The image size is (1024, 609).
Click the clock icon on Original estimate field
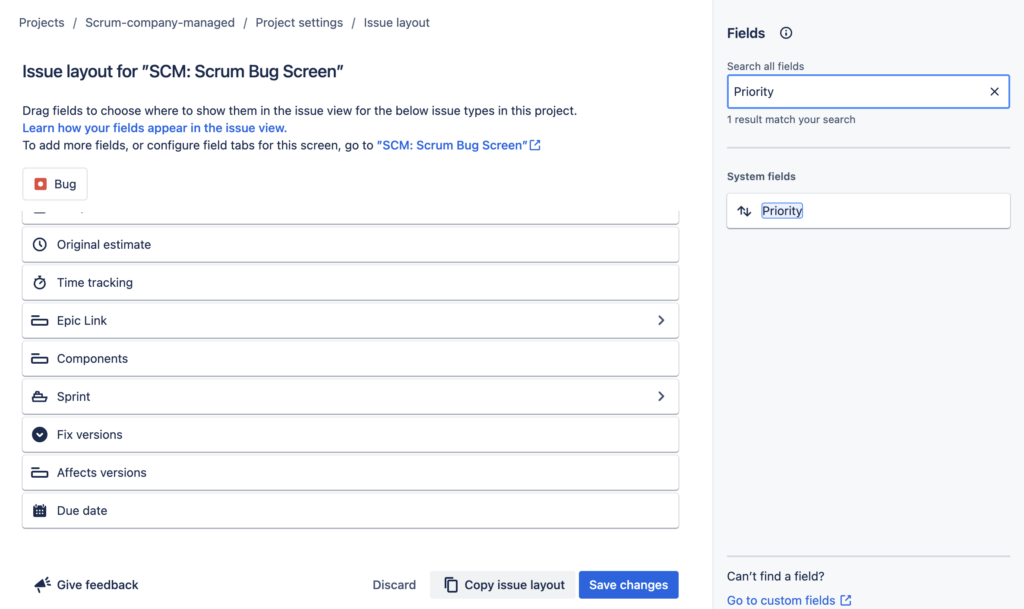click(39, 244)
